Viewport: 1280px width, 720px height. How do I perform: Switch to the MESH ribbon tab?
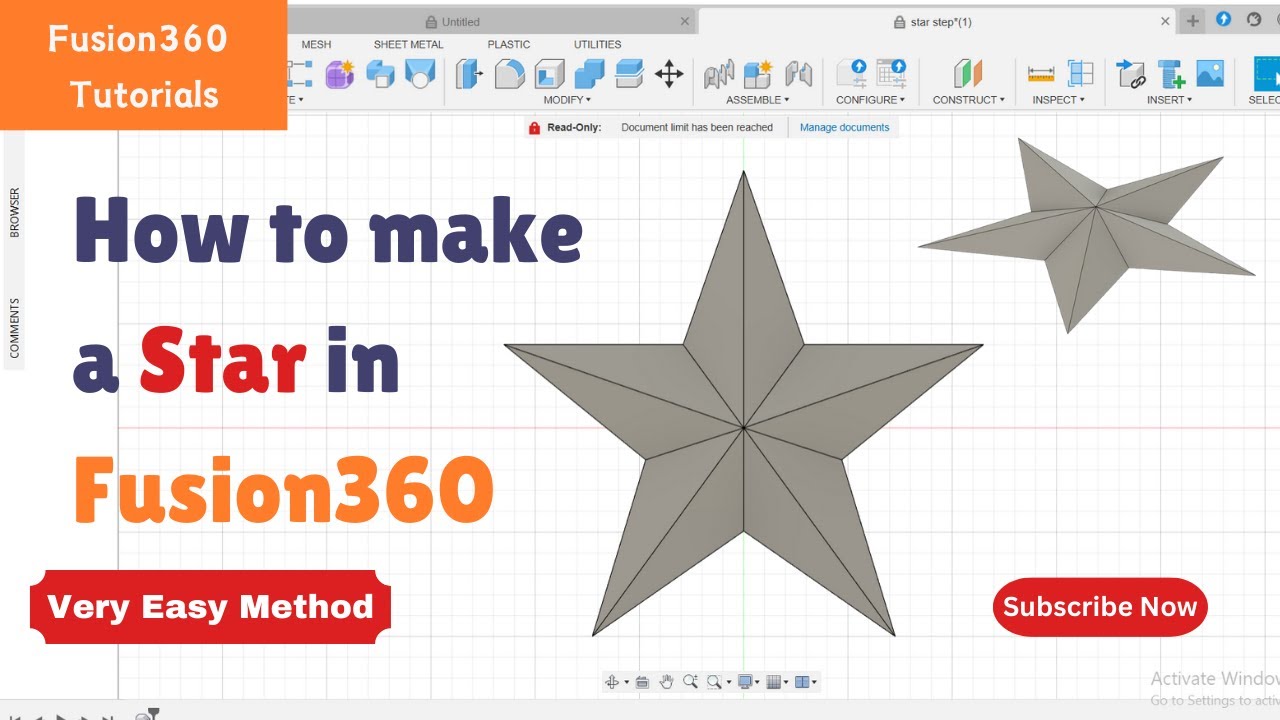tap(316, 44)
